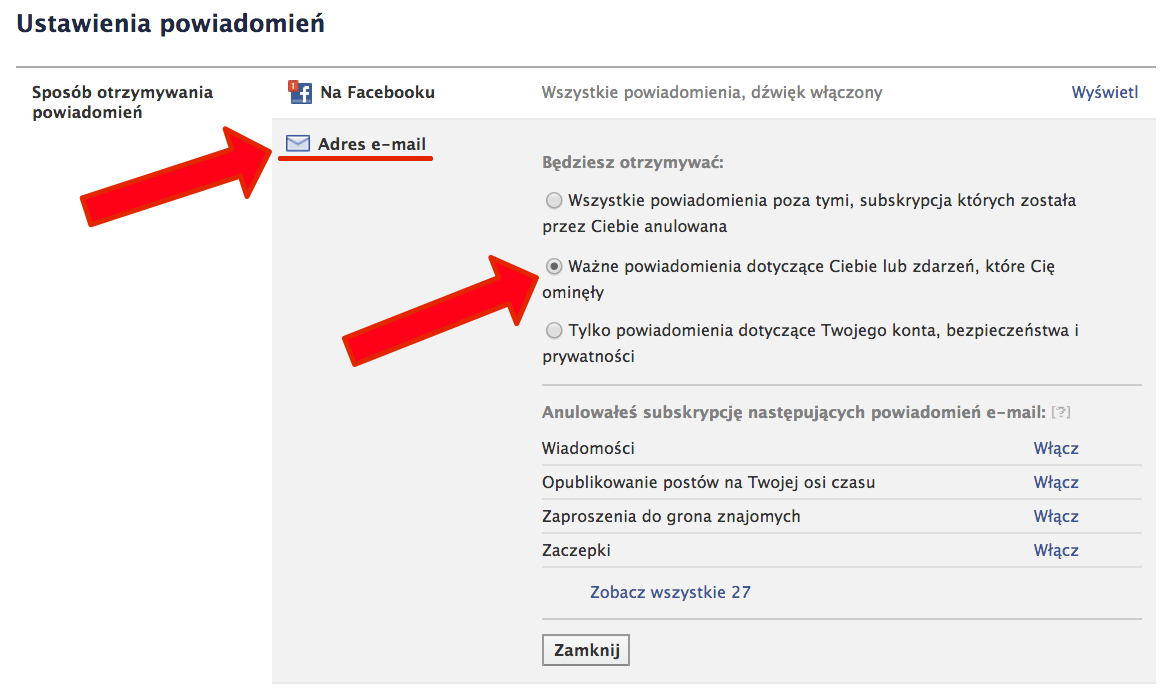Click the Facebook logo icon
The image size is (1176, 690).
(300, 92)
